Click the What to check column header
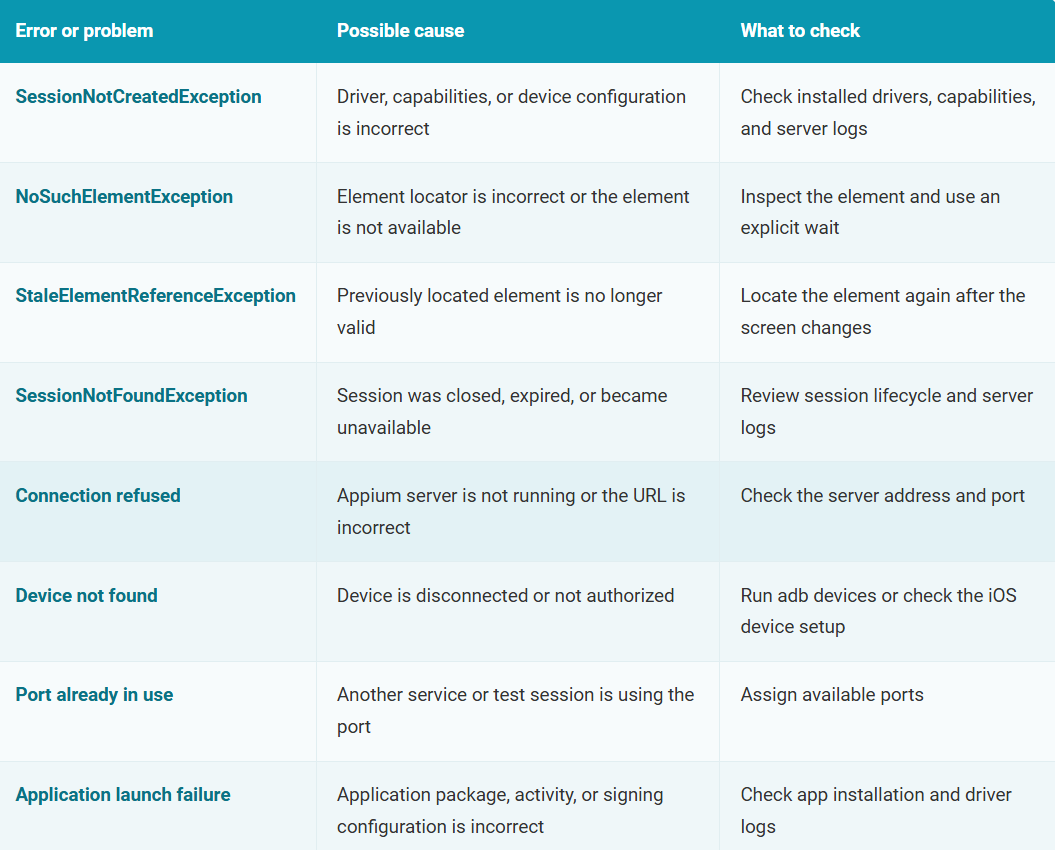The width and height of the screenshot is (1055, 850). [800, 31]
